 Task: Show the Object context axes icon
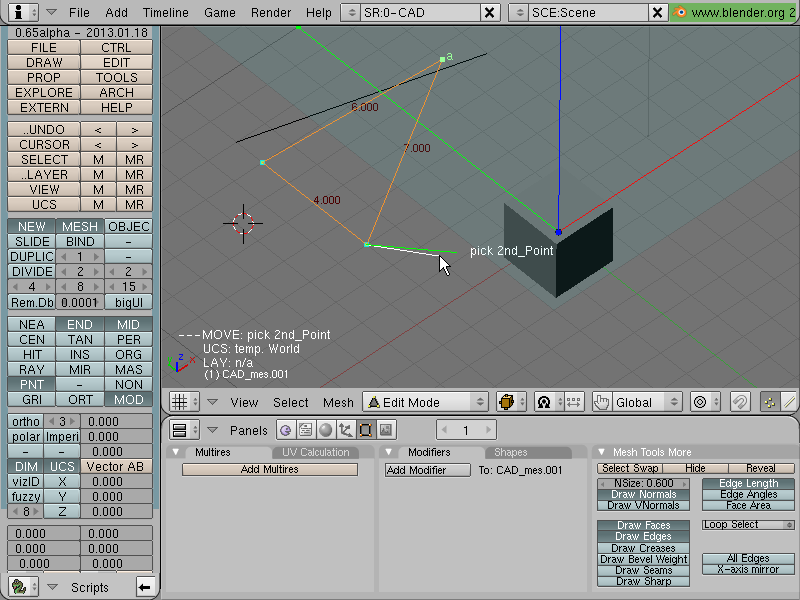pos(345,430)
